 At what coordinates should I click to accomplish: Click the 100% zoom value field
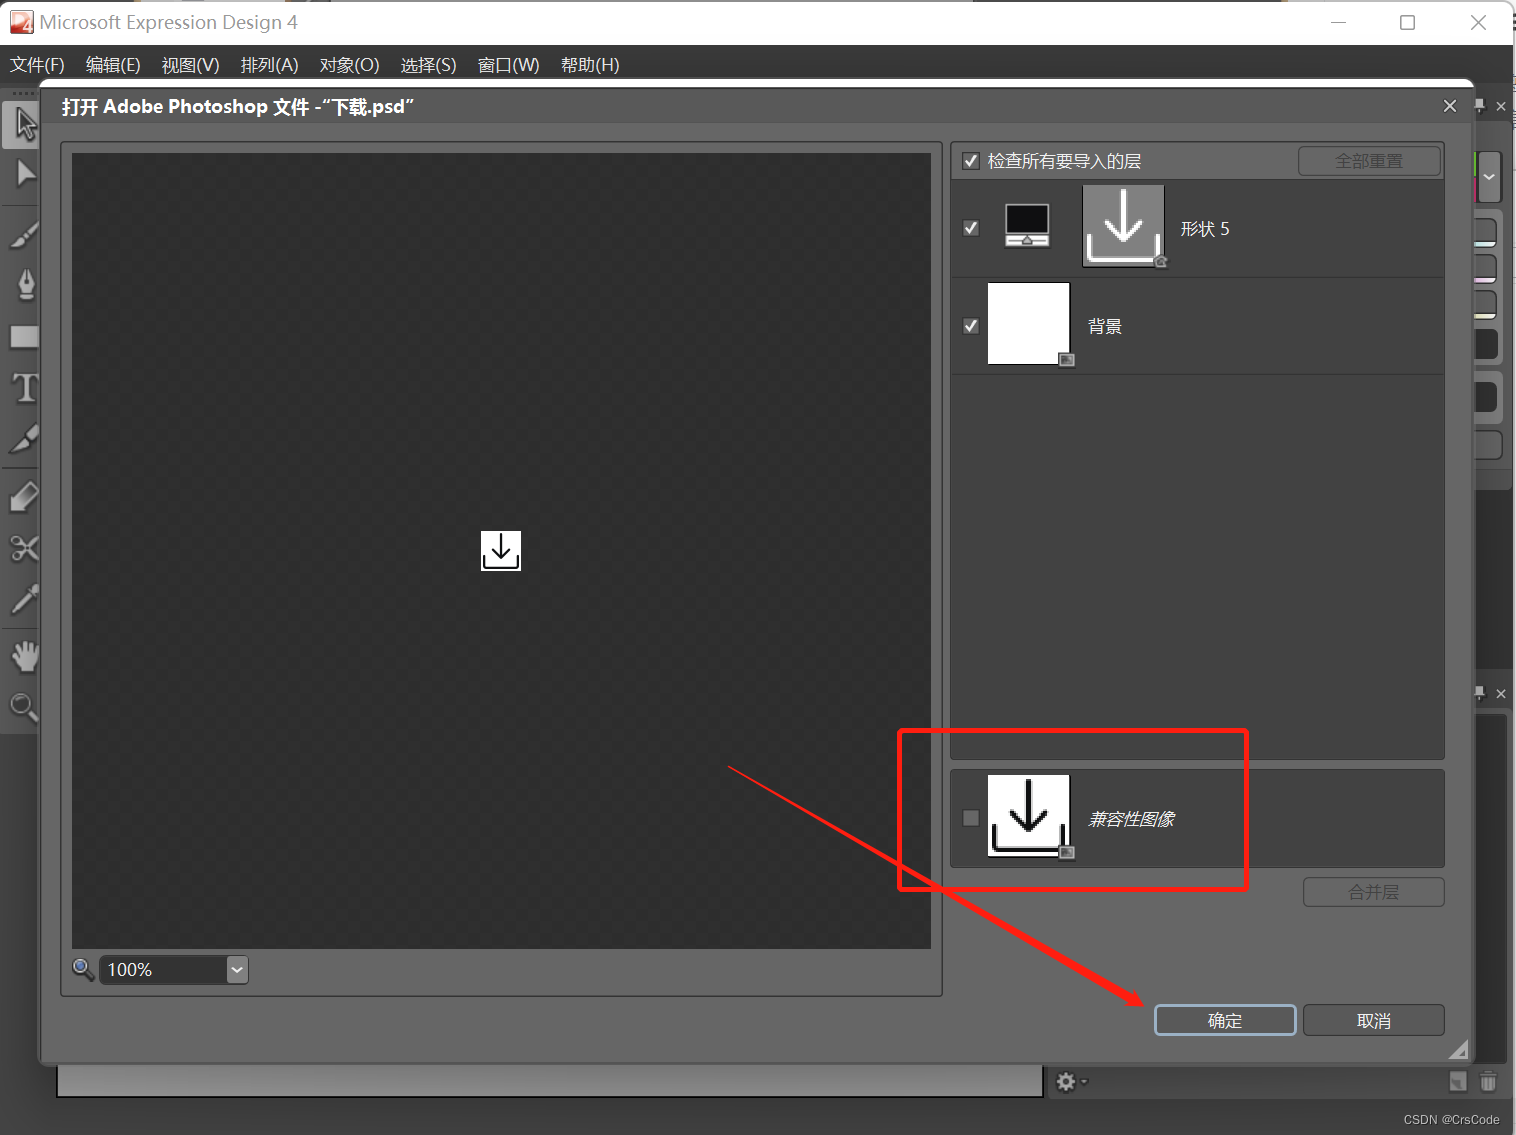[x=163, y=969]
